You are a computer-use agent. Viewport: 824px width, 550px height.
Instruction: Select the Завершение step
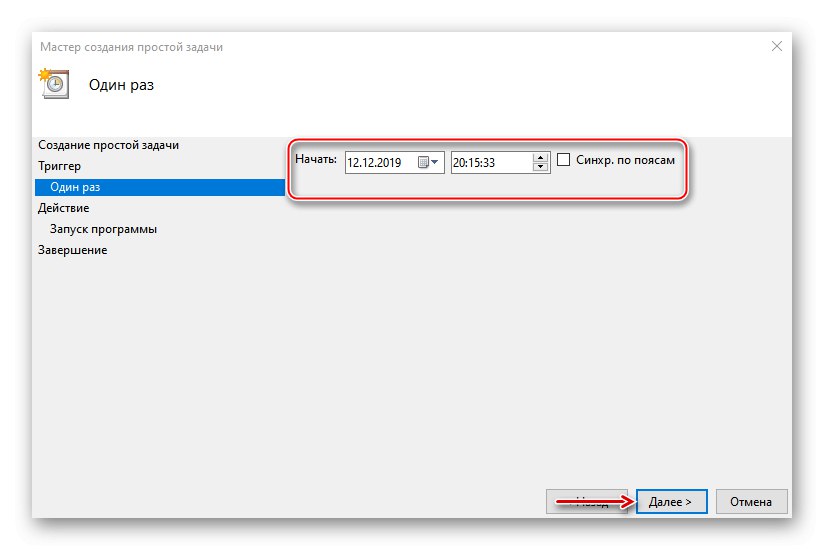[x=73, y=250]
